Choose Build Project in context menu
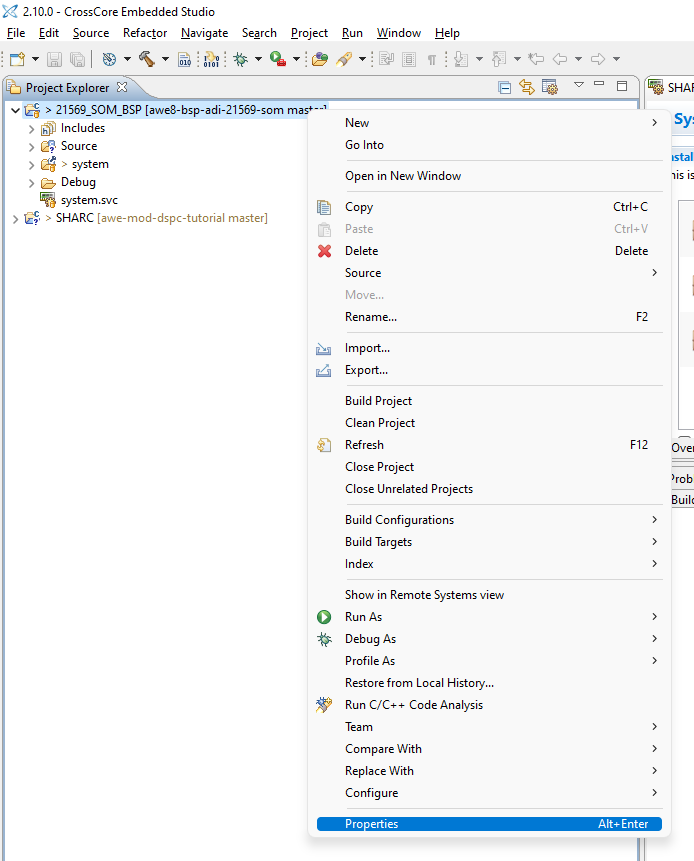Image resolution: width=694 pixels, height=861 pixels. pos(378,401)
